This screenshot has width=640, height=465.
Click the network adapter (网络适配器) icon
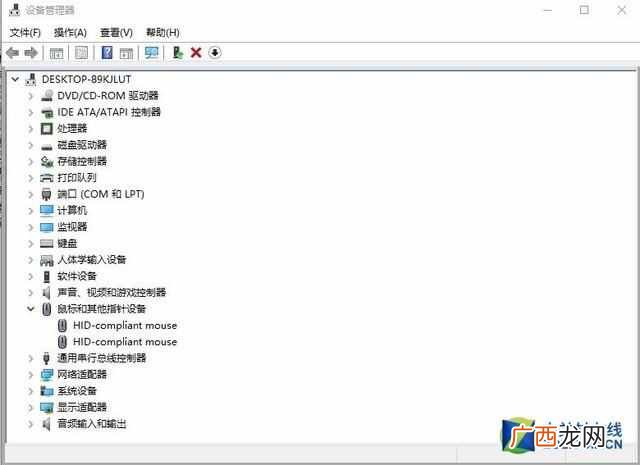click(47, 374)
